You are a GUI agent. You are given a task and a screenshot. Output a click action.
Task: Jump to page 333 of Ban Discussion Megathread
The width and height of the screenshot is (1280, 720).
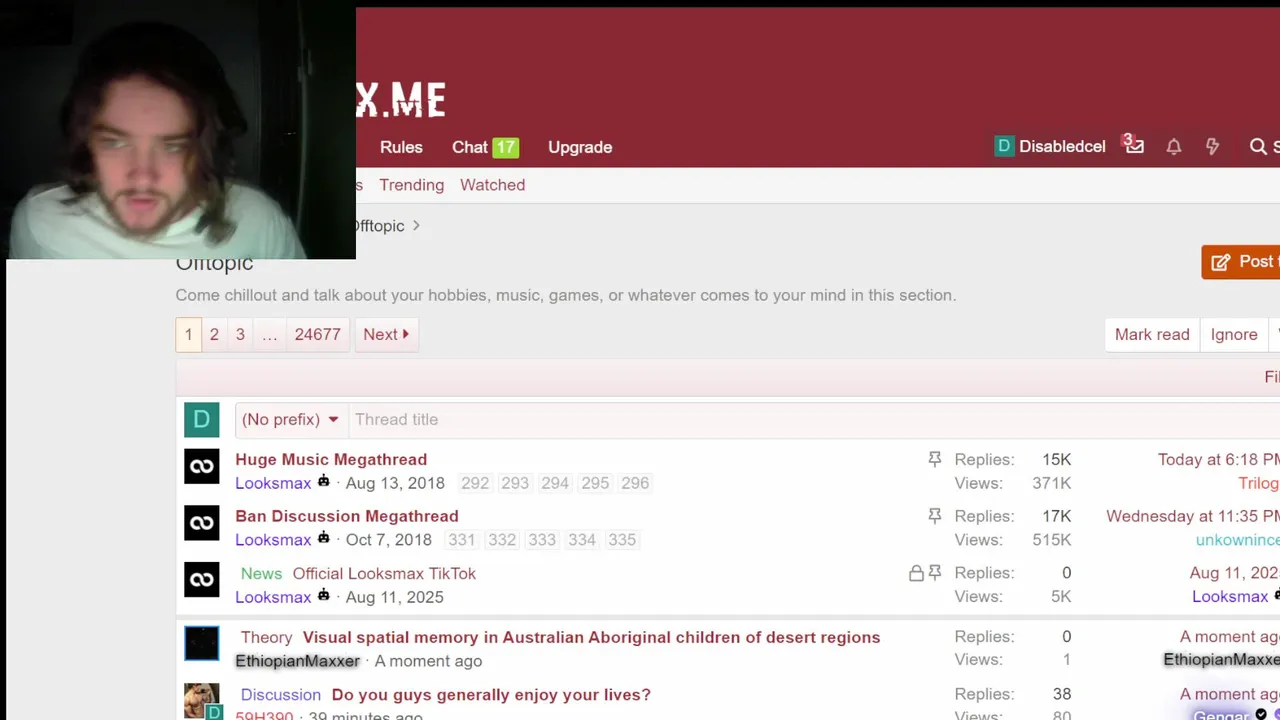pyautogui.click(x=542, y=540)
